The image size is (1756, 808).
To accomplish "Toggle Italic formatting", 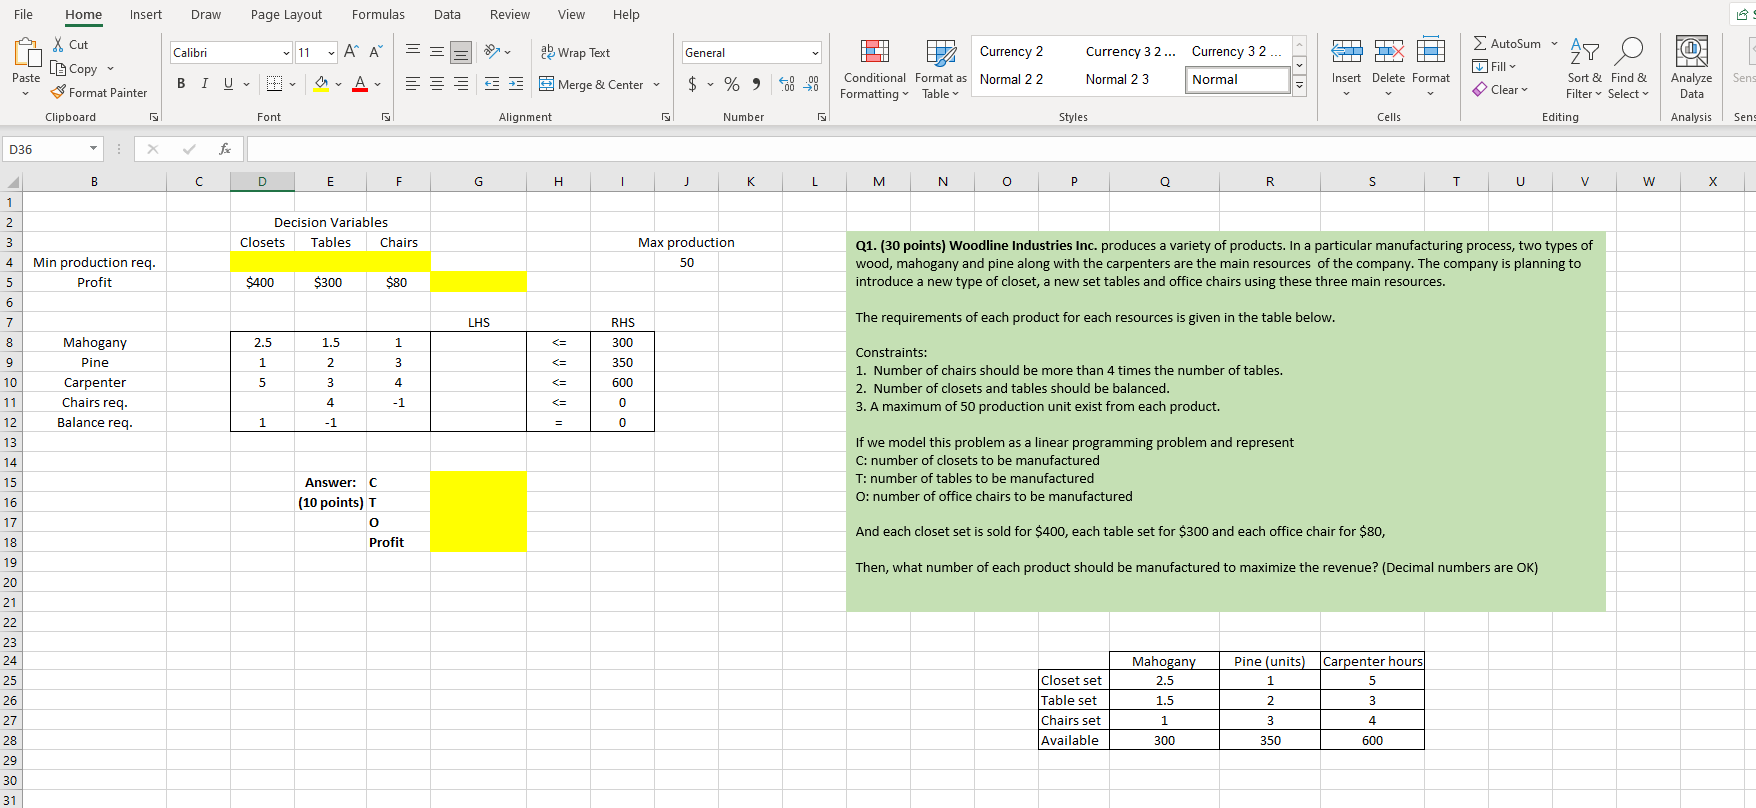I will coord(205,84).
